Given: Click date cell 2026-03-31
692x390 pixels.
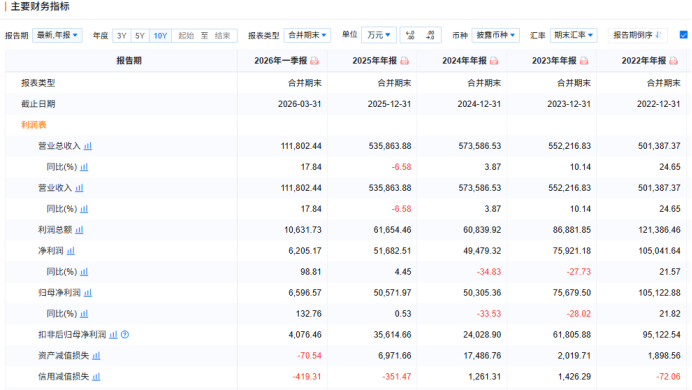Looking at the screenshot, I should (x=300, y=104).
